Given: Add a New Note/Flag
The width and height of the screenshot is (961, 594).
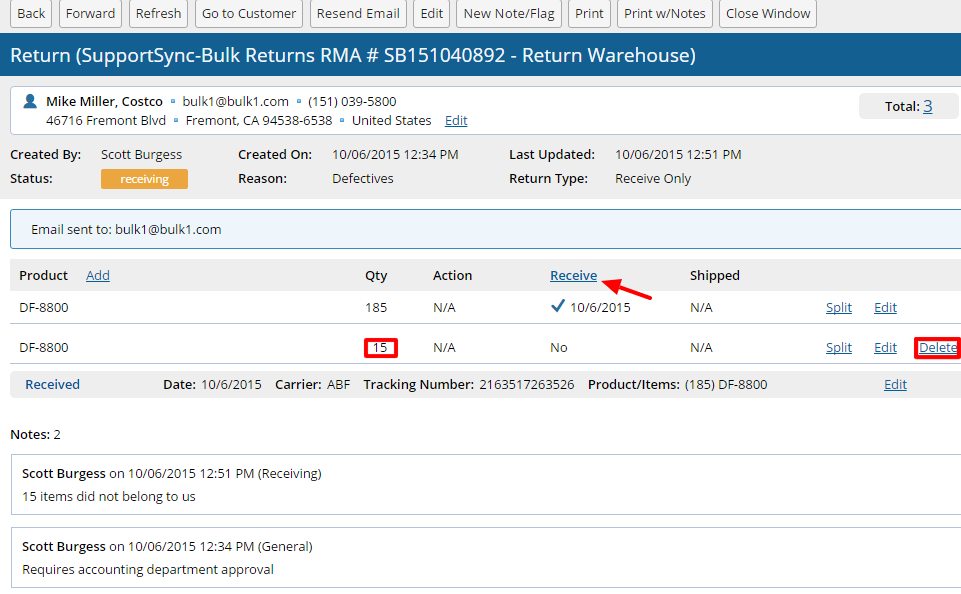Looking at the screenshot, I should (x=509, y=14).
